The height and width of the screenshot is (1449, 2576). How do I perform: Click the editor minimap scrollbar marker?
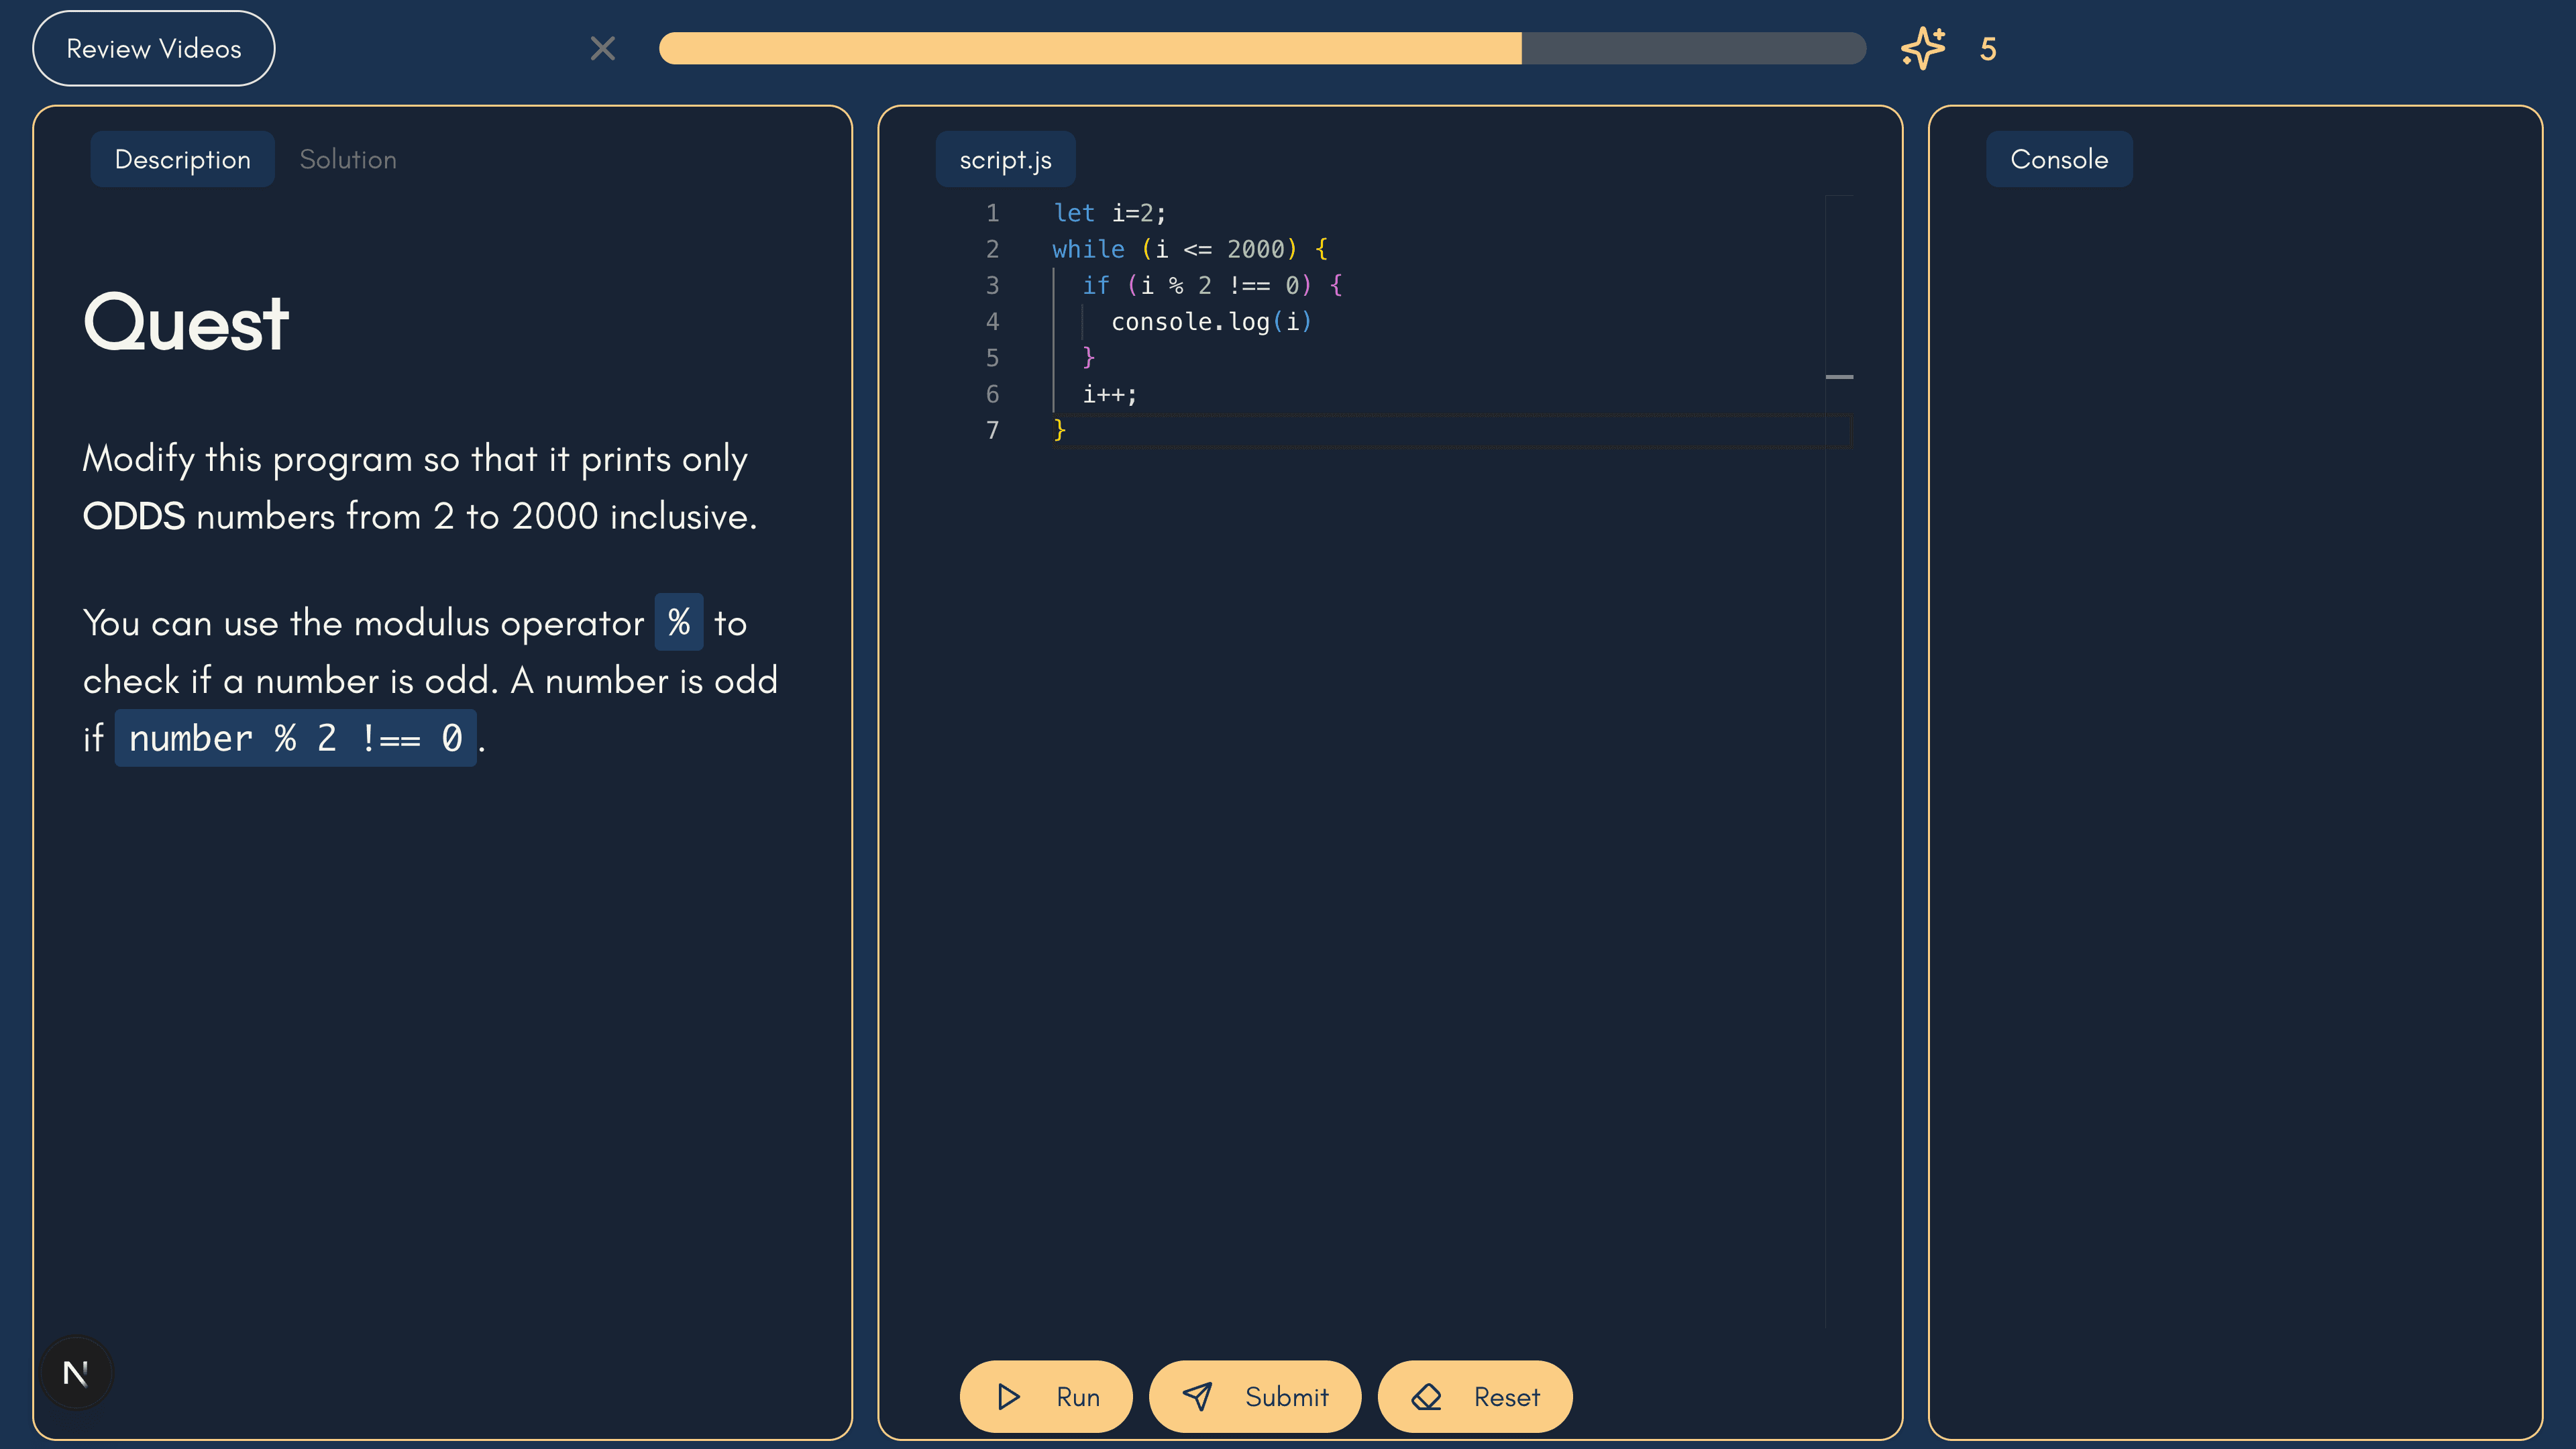pyautogui.click(x=1839, y=377)
